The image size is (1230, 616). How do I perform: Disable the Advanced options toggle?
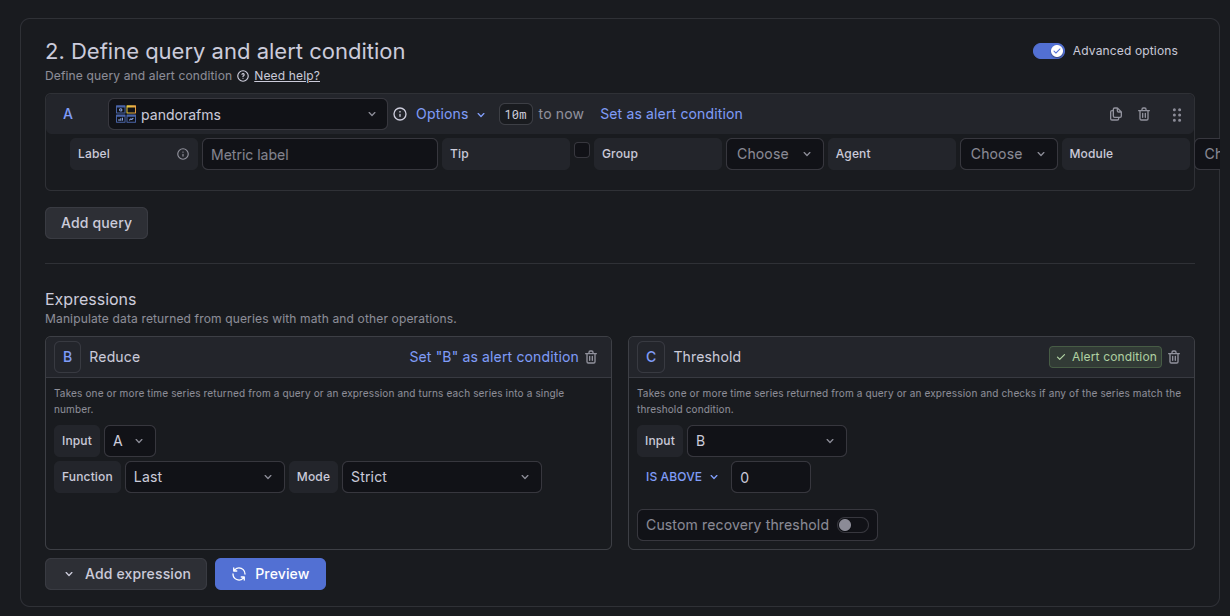[1049, 51]
